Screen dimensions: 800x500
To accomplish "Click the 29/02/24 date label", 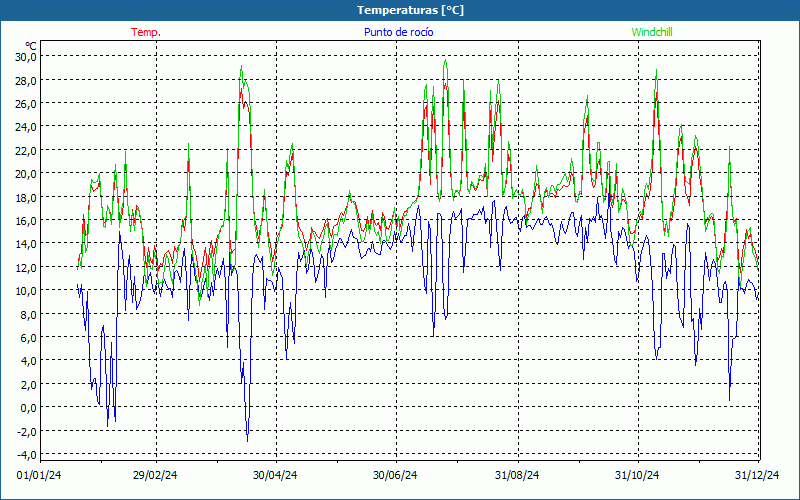I will [x=155, y=475].
